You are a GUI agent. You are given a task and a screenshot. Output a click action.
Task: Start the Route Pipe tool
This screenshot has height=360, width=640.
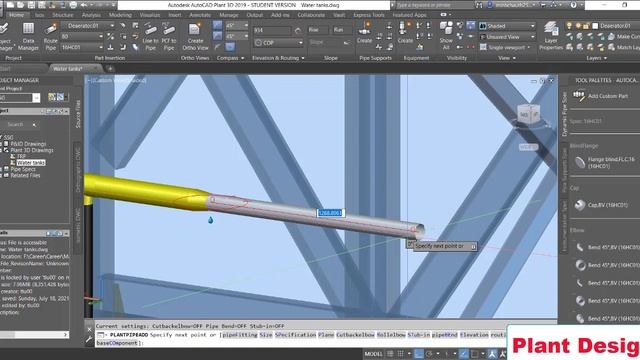coord(50,37)
